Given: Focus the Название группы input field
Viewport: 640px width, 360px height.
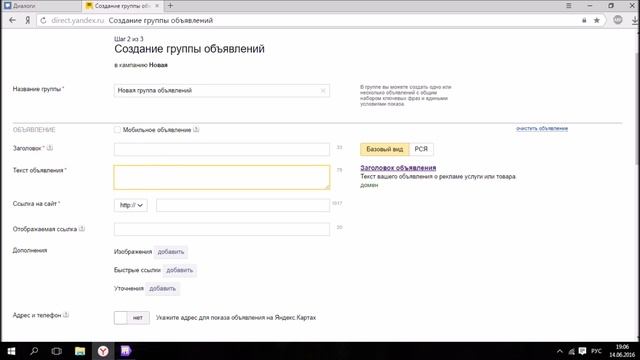Looking at the screenshot, I should point(222,91).
